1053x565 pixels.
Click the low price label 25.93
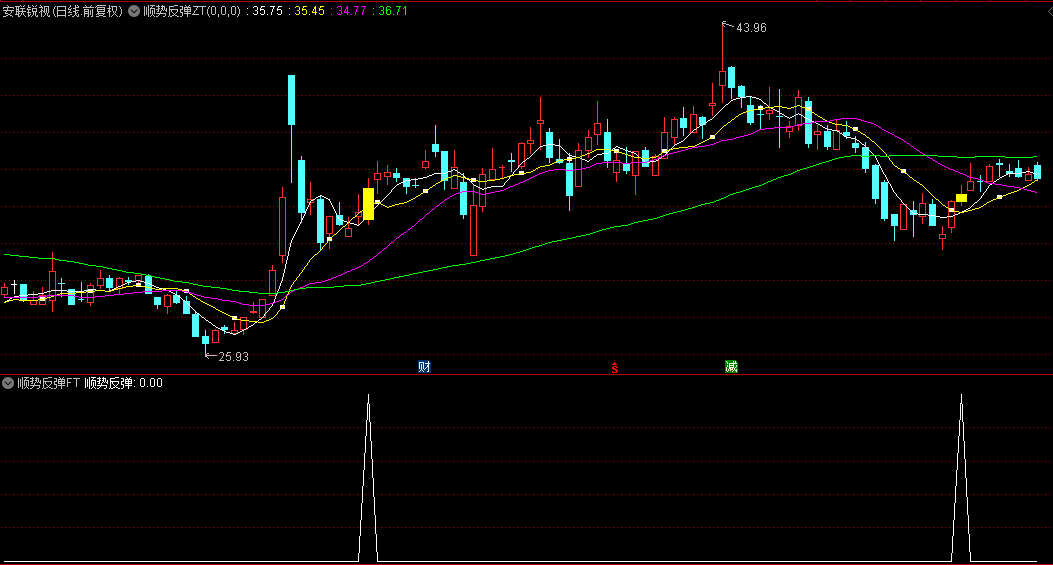coord(233,357)
